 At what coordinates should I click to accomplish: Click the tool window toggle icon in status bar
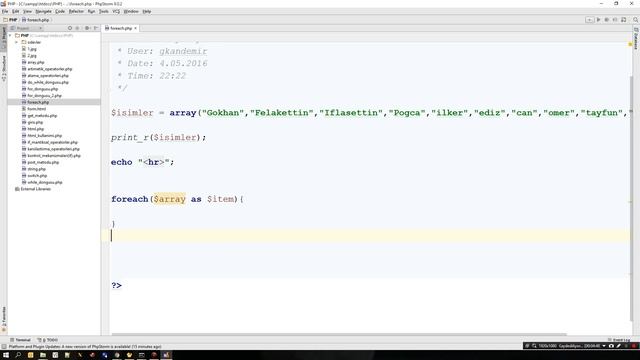4,347
